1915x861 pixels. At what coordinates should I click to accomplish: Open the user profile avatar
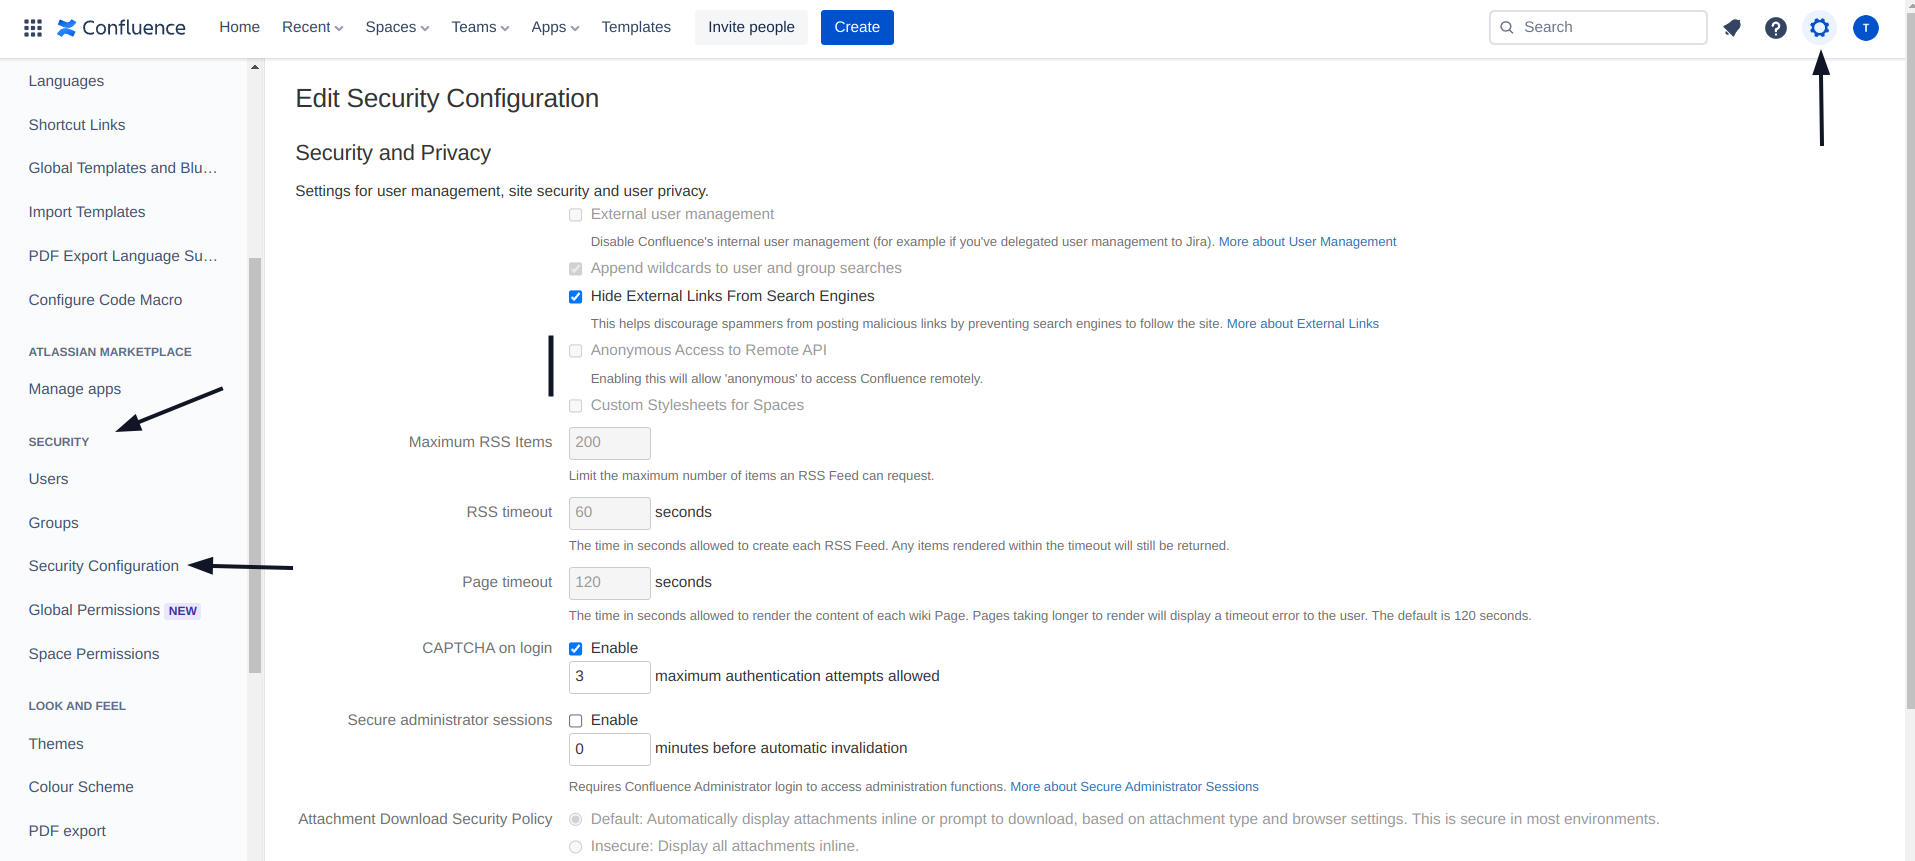[x=1866, y=28]
